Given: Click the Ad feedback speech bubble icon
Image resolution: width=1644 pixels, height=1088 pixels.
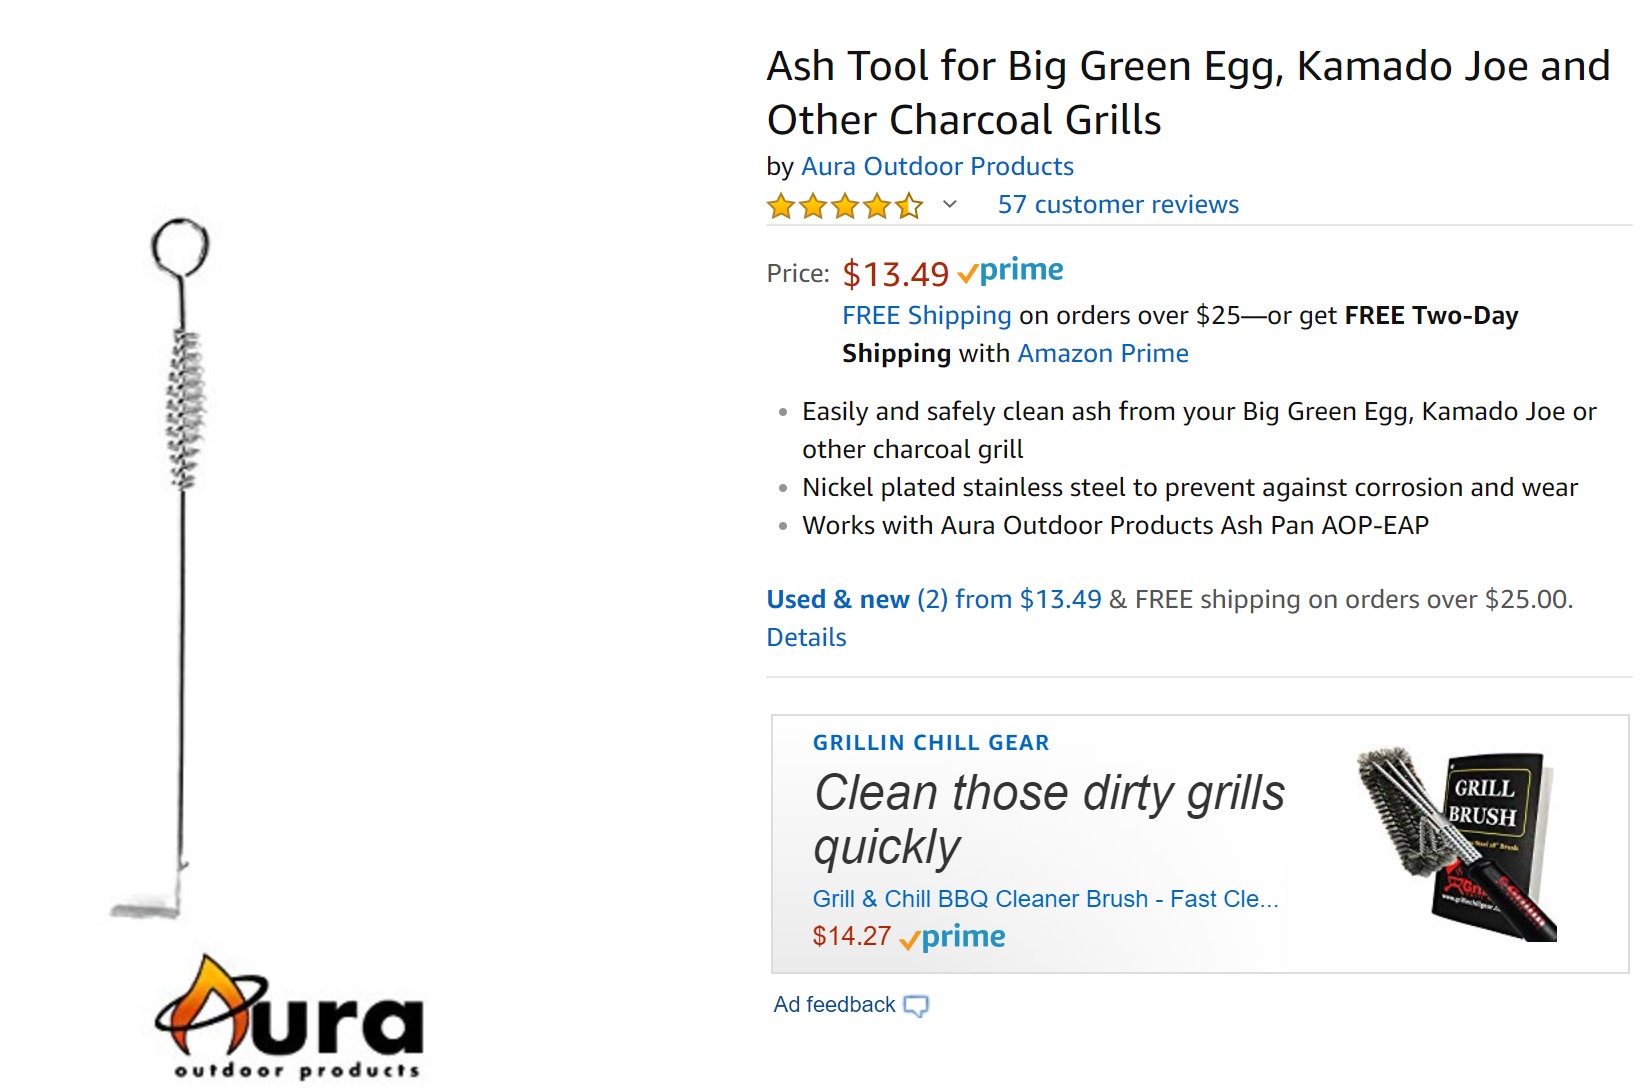Looking at the screenshot, I should click(916, 1006).
